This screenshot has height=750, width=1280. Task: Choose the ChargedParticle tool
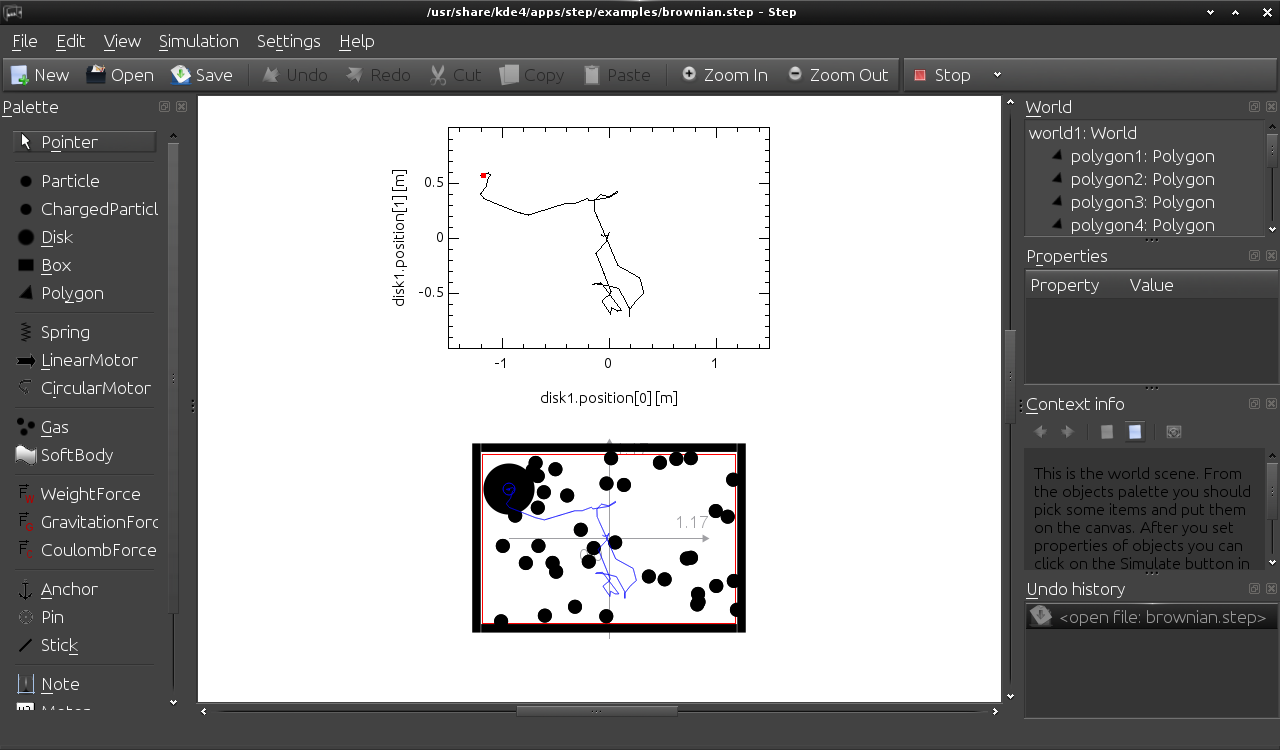(x=85, y=209)
